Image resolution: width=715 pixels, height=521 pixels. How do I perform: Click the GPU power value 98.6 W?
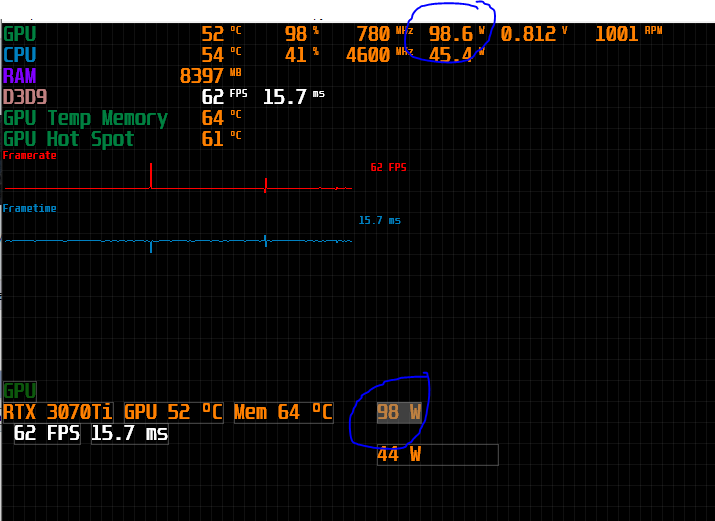click(x=457, y=34)
